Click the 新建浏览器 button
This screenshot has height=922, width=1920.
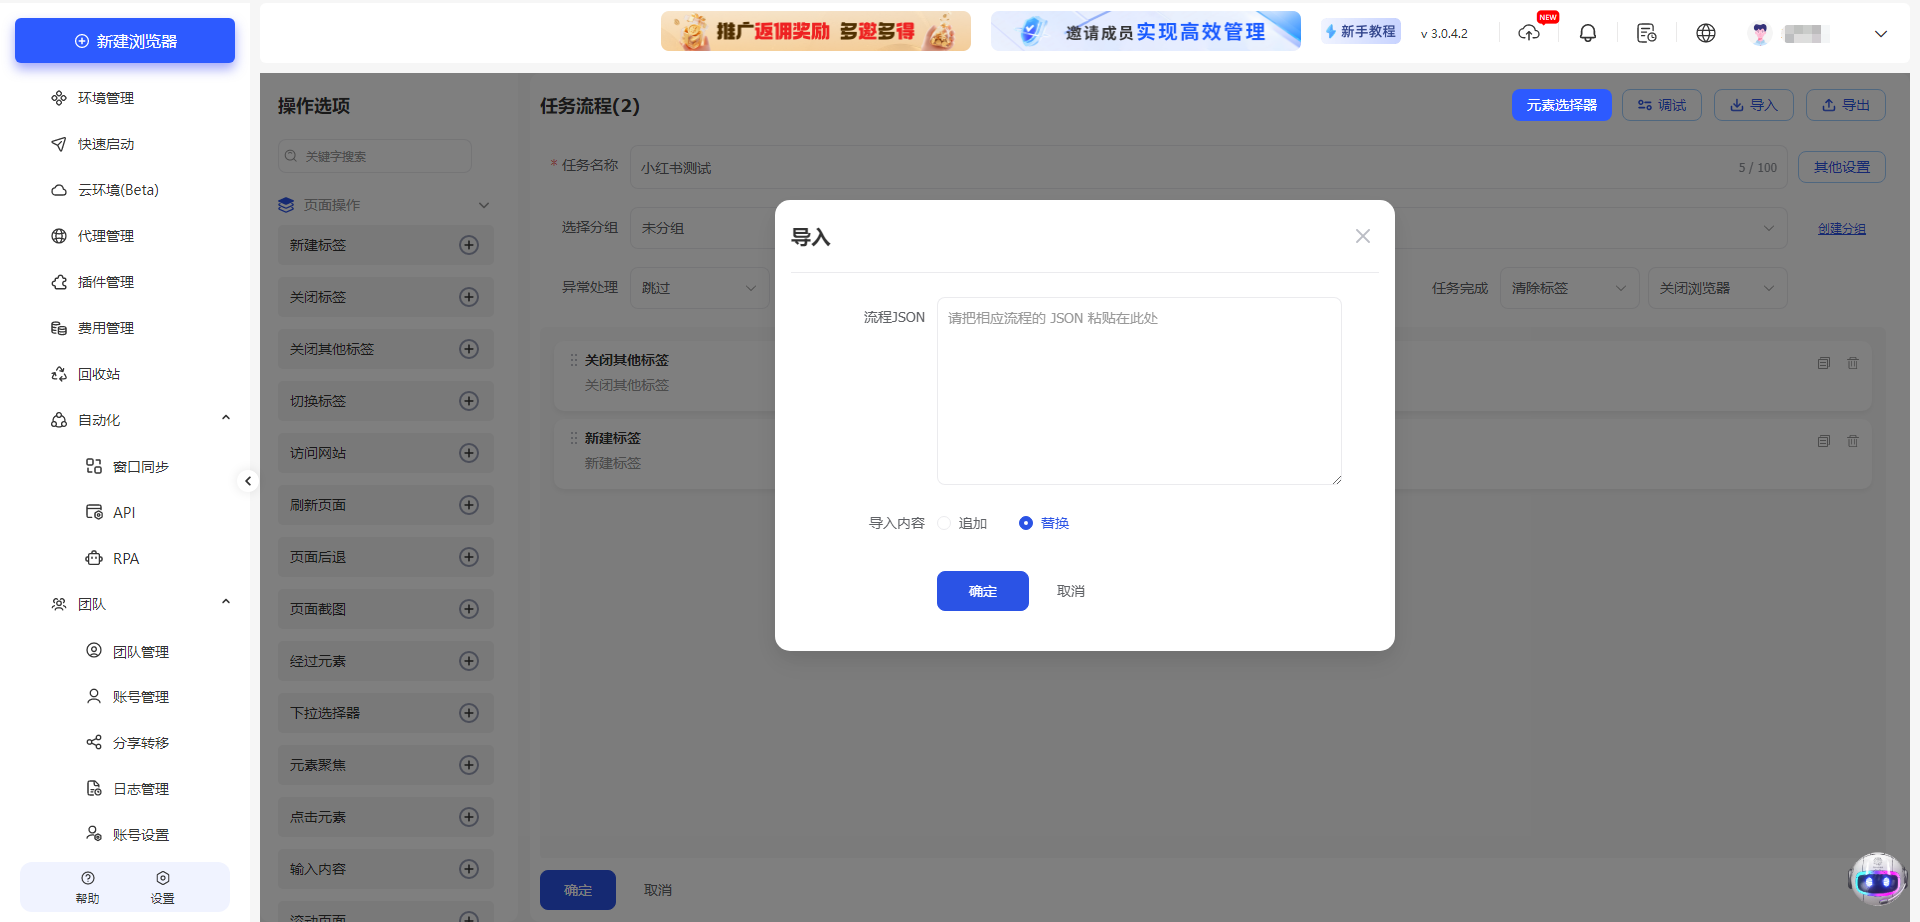click(124, 41)
